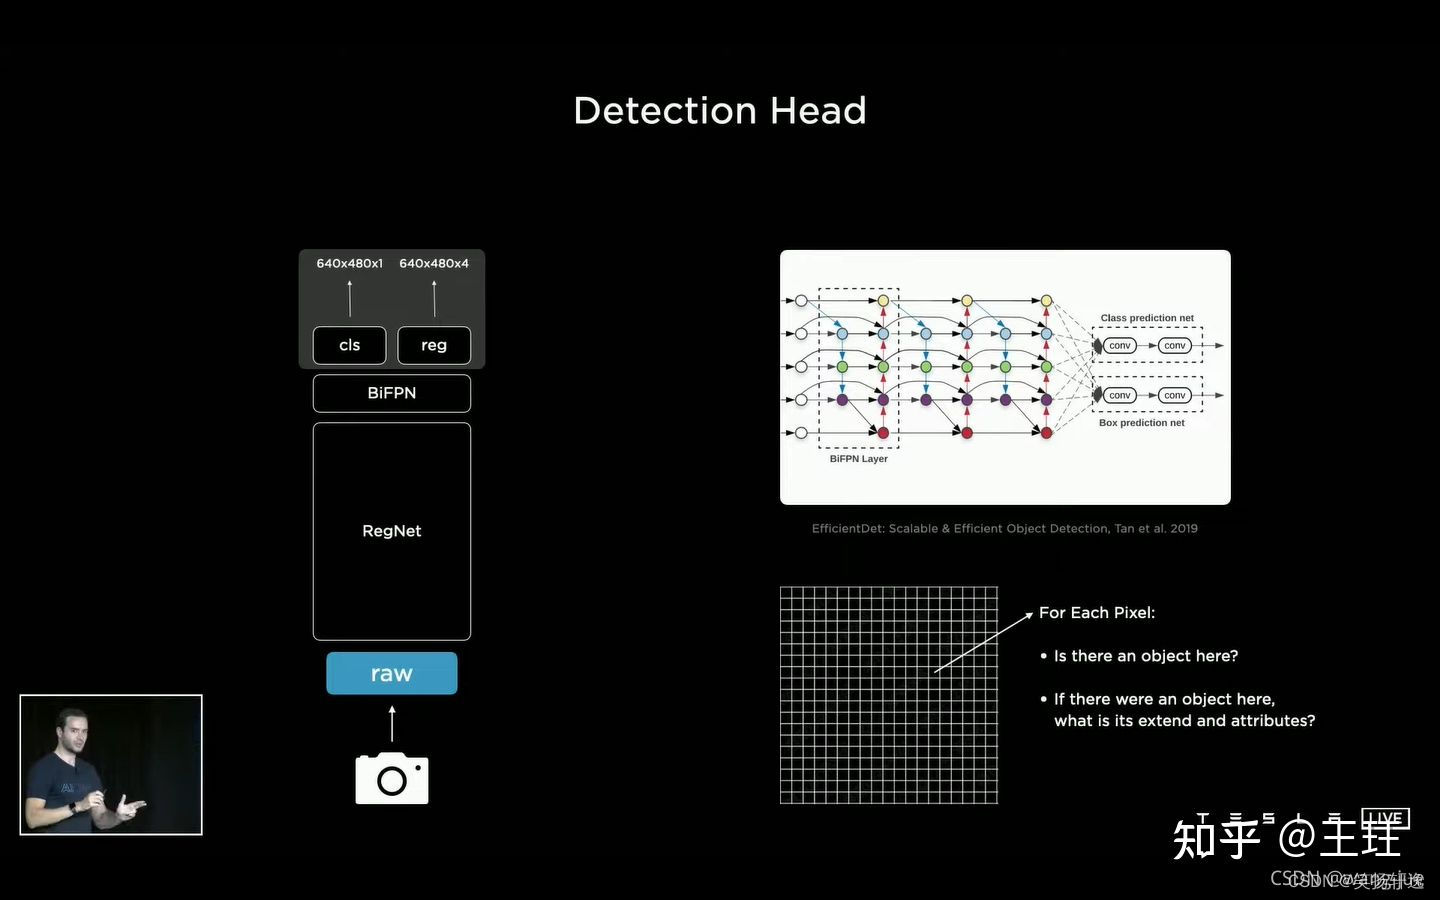Click the cls head box

point(349,345)
